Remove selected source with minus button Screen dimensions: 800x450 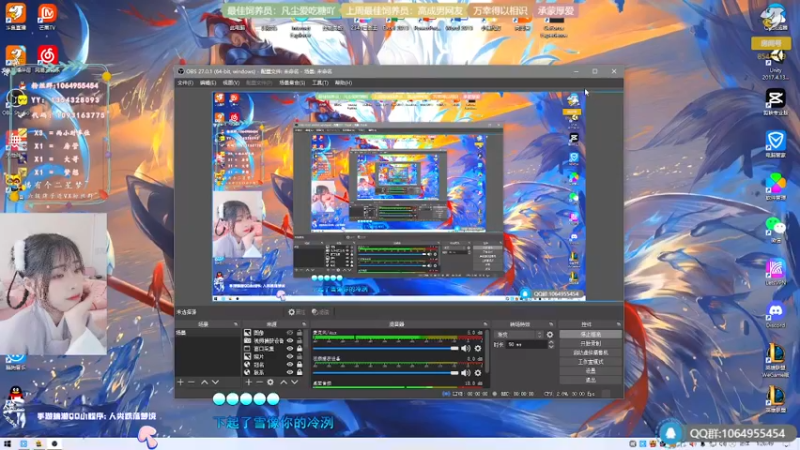pyautogui.click(x=259, y=382)
